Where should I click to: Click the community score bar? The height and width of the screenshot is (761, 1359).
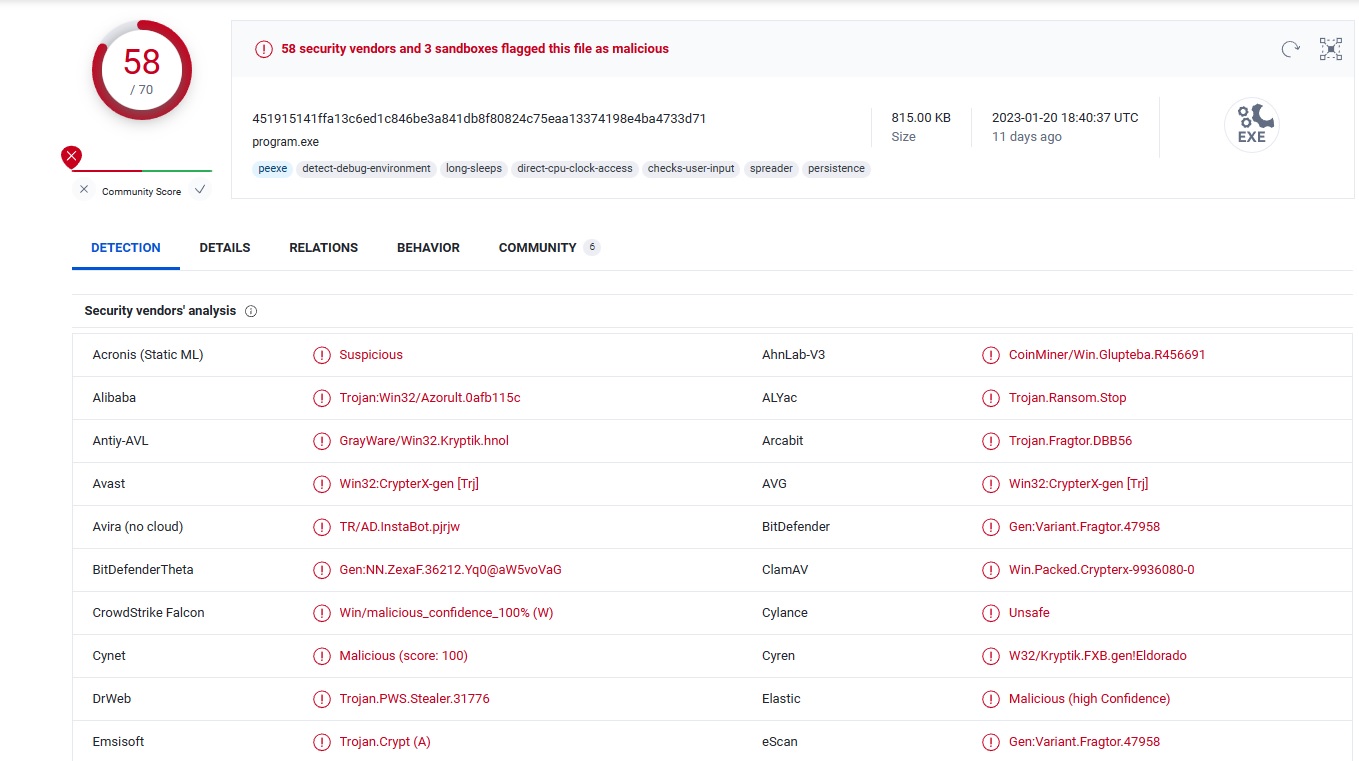141,171
